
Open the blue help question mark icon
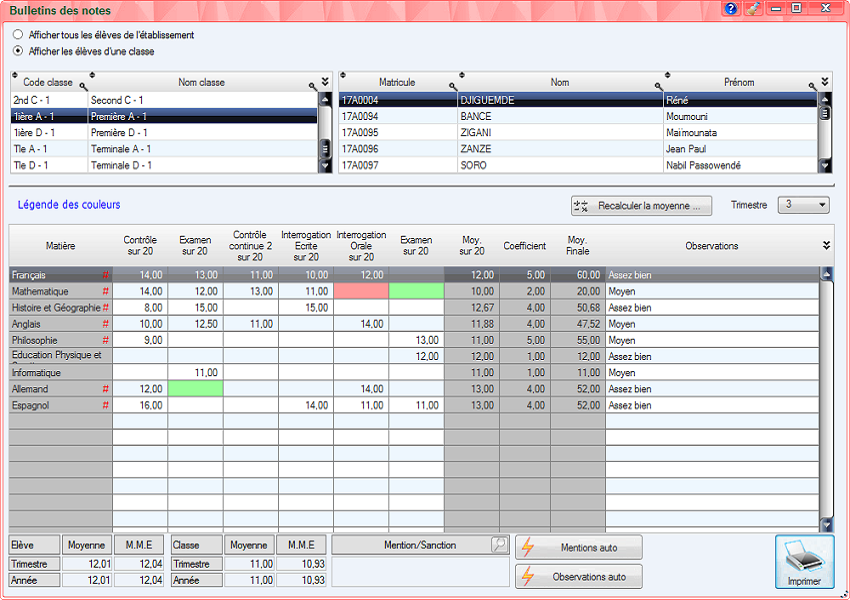tap(731, 8)
